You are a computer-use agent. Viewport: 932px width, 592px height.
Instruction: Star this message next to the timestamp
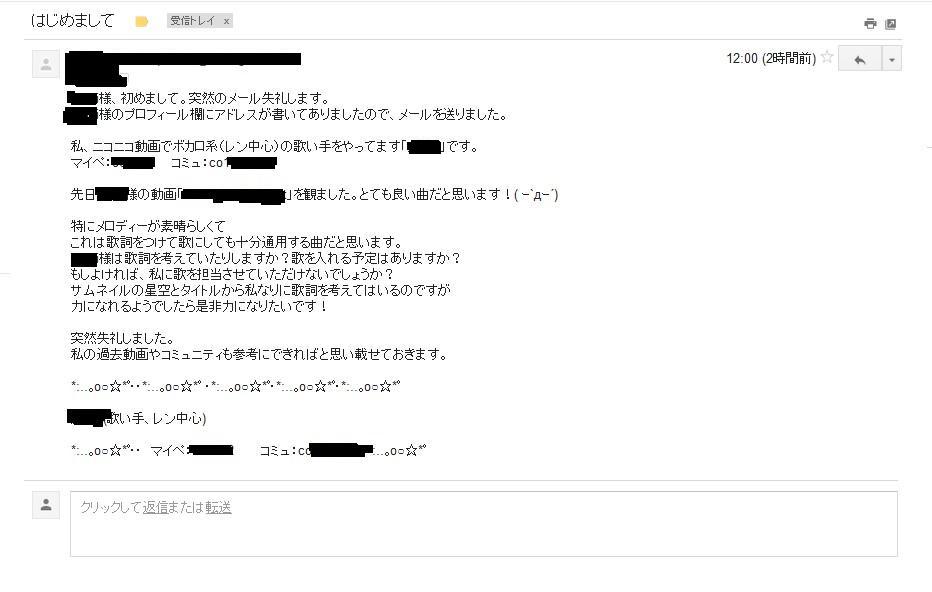click(827, 58)
